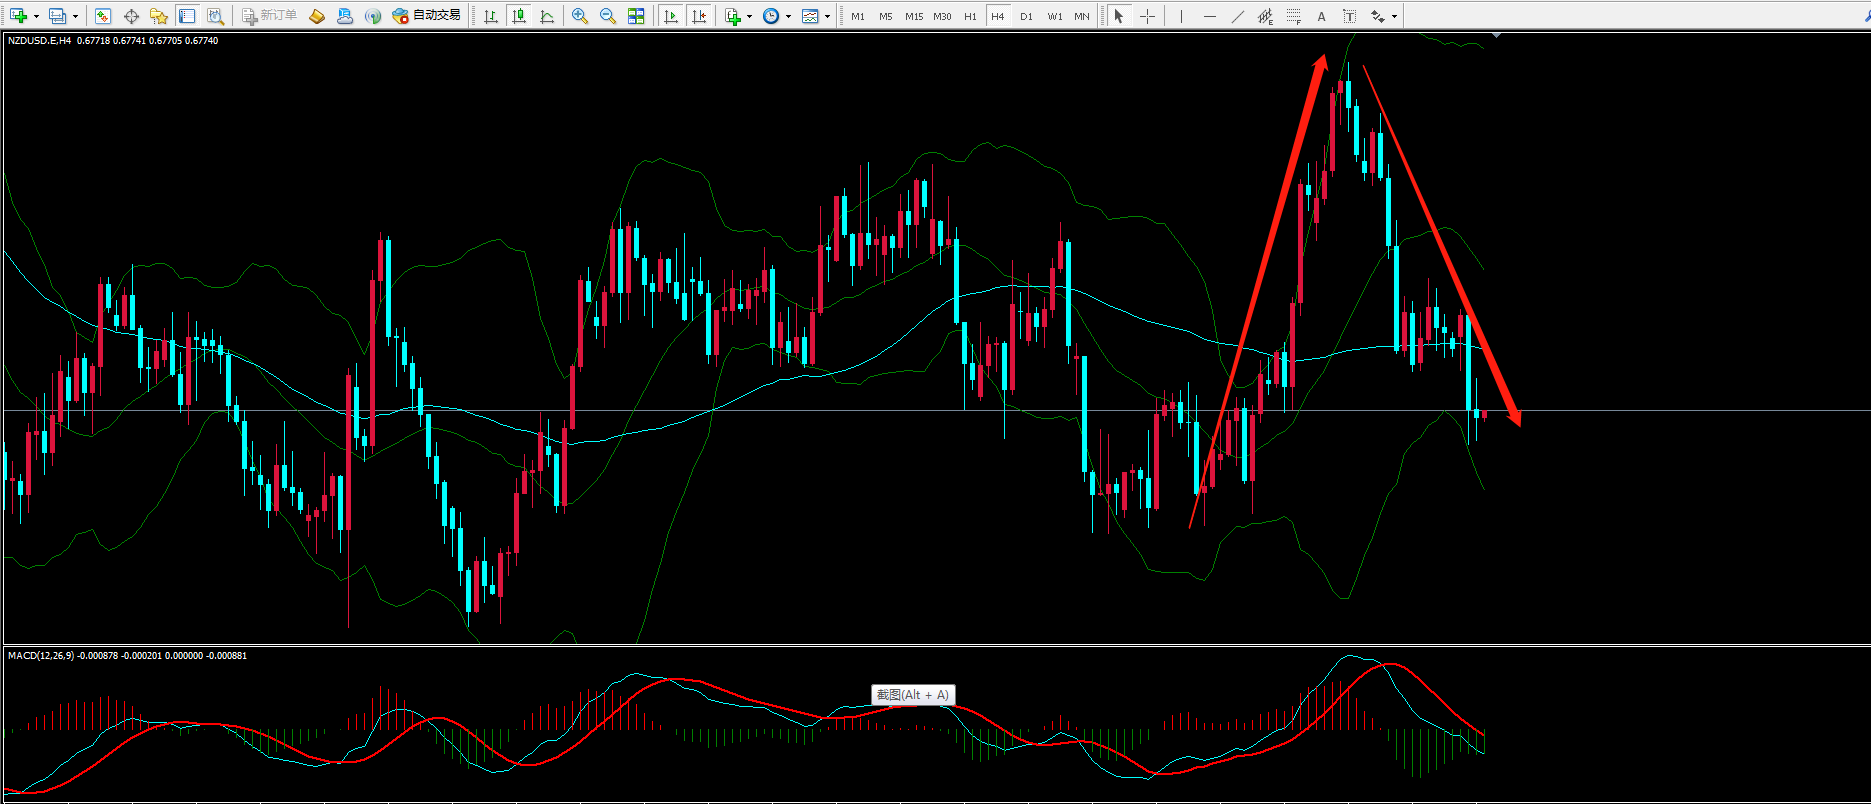Screen dimensions: 1871x804
Task: Tile chart windows using grid icon
Action: pyautogui.click(x=636, y=16)
